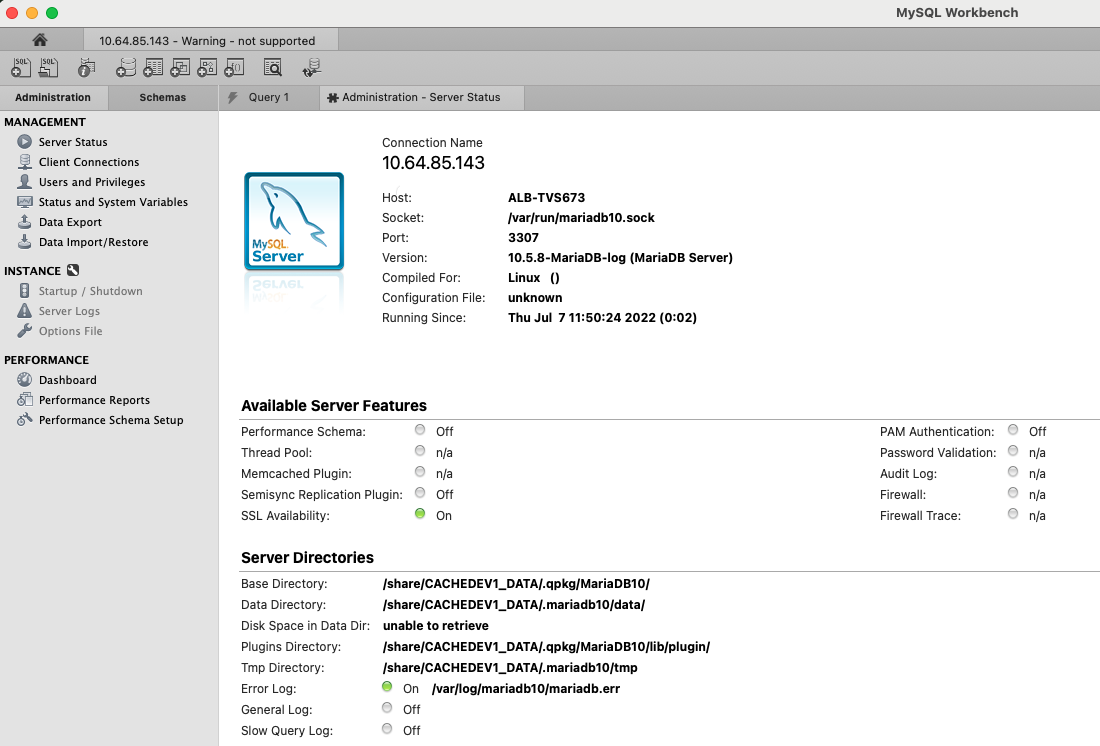Click the green Error Log indicator
1100x746 pixels.
coord(387,686)
